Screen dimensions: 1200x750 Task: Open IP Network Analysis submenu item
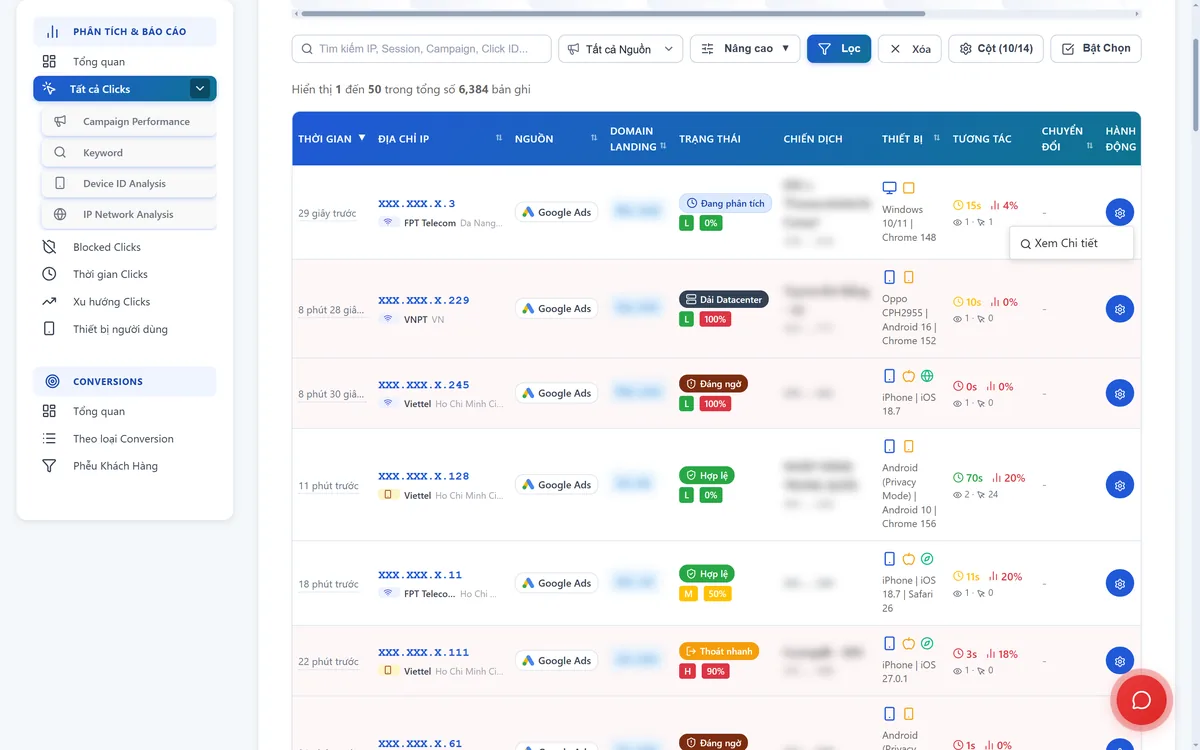pos(129,214)
